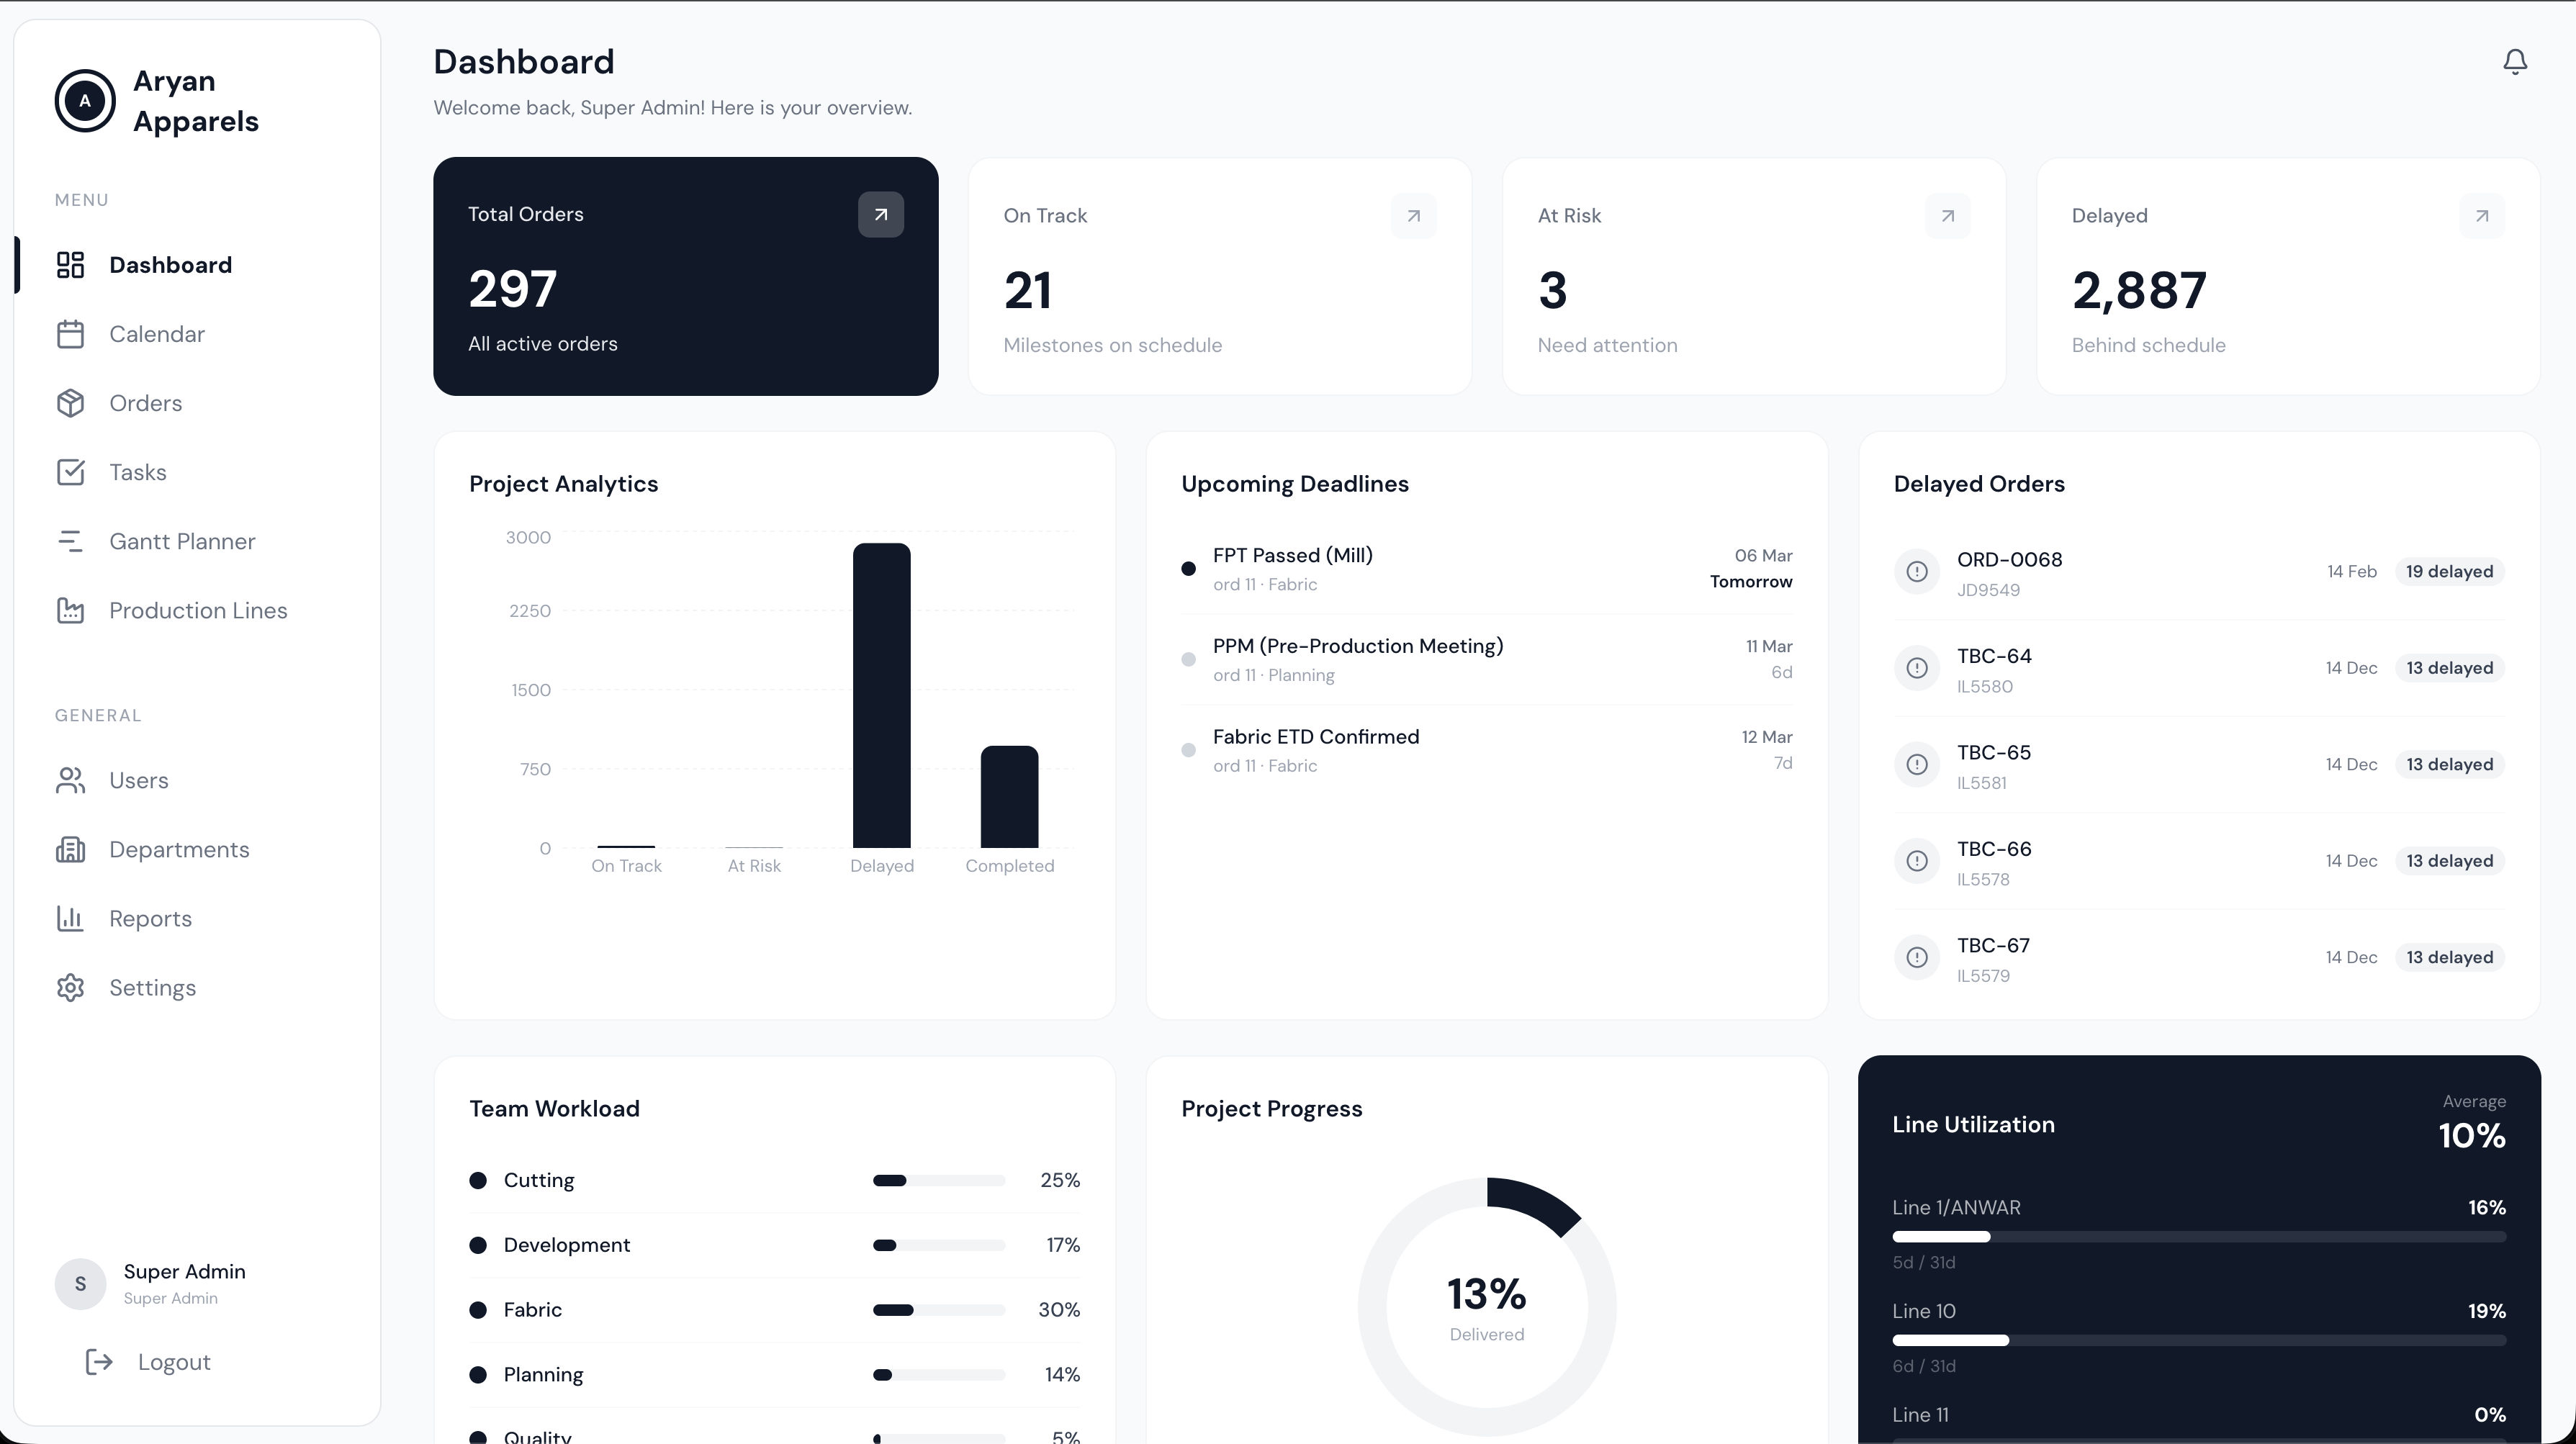Click the notification bell icon
Viewport: 2576px width, 1444px height.
pyautogui.click(x=2514, y=62)
